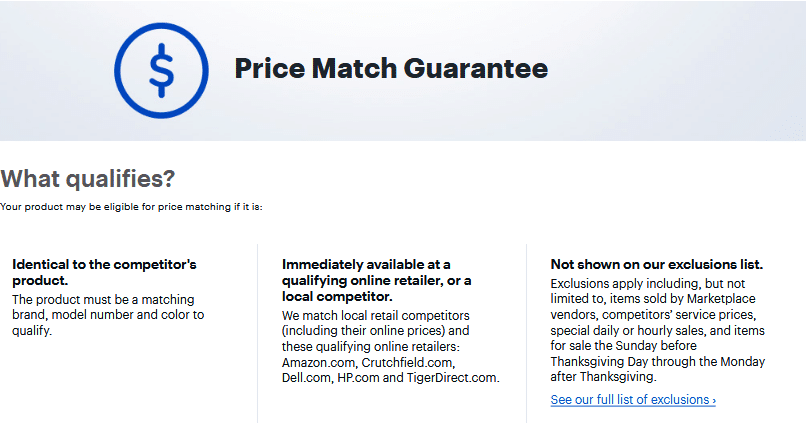Click the 'Your product may be eligible' sentence
This screenshot has width=806, height=438.
click(131, 207)
